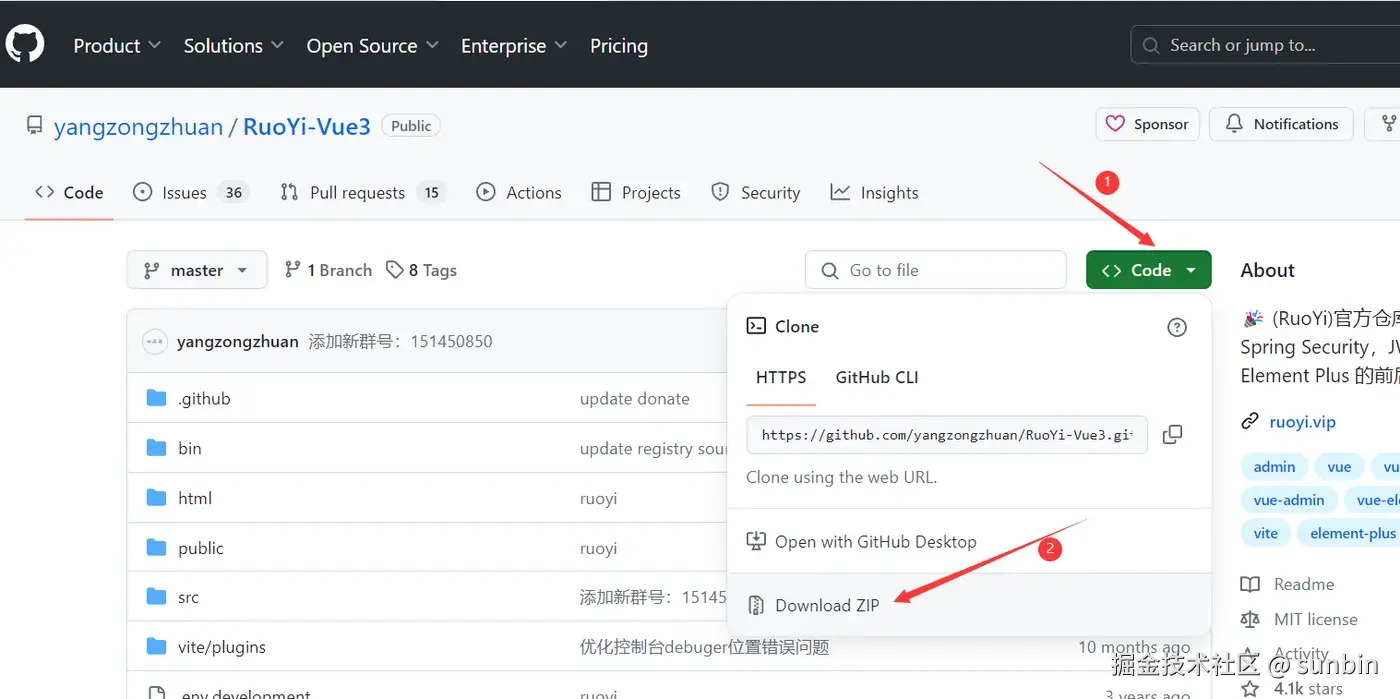The image size is (1400, 699).
Task: Click the bin folder icon
Action: click(x=156, y=448)
